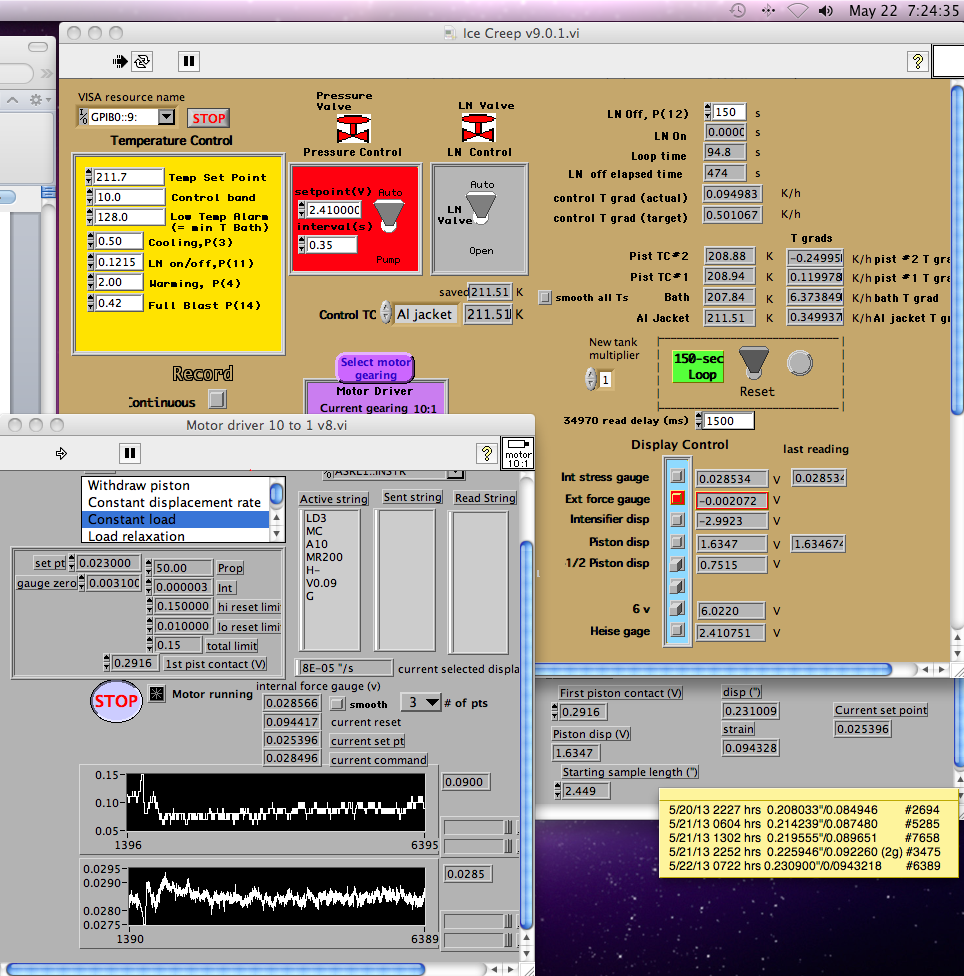Screen dimensions: 964x976
Task: Open the # of pts dropdown
Action: [x=420, y=703]
